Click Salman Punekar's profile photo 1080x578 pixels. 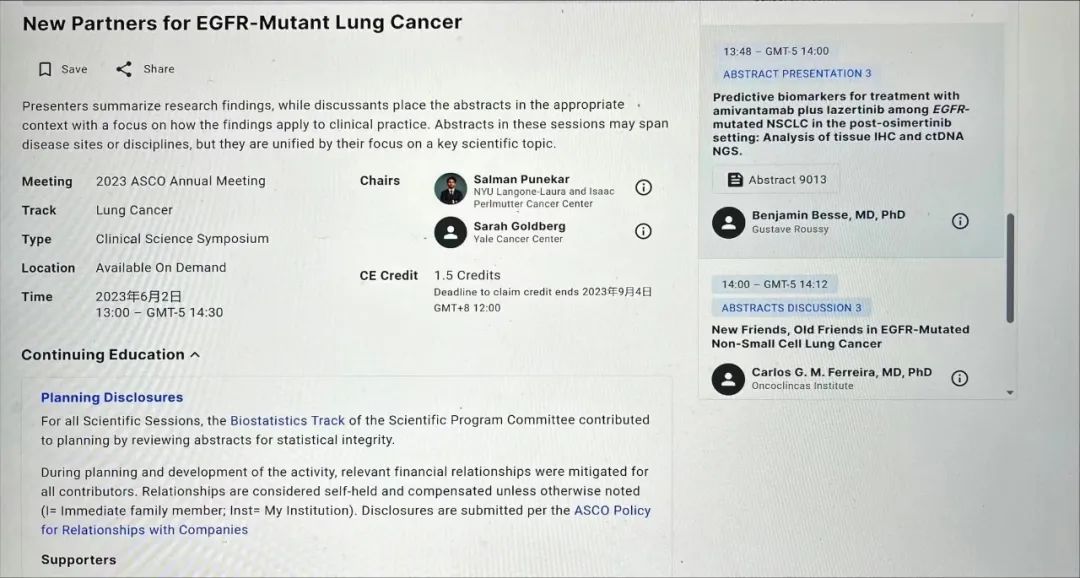coord(450,189)
